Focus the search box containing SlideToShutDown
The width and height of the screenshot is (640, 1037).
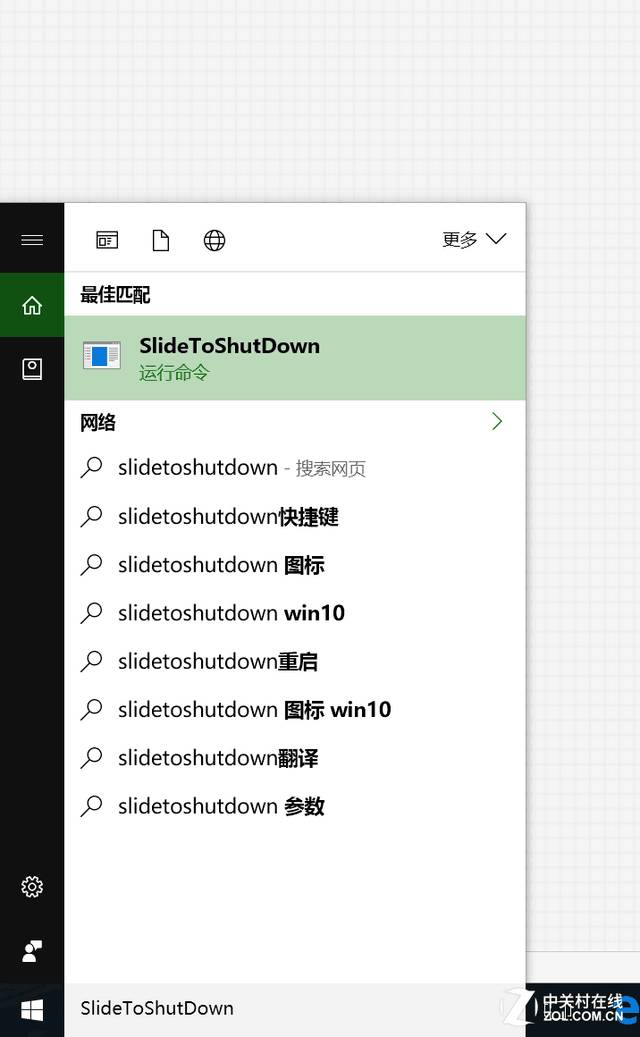pyautogui.click(x=295, y=1009)
